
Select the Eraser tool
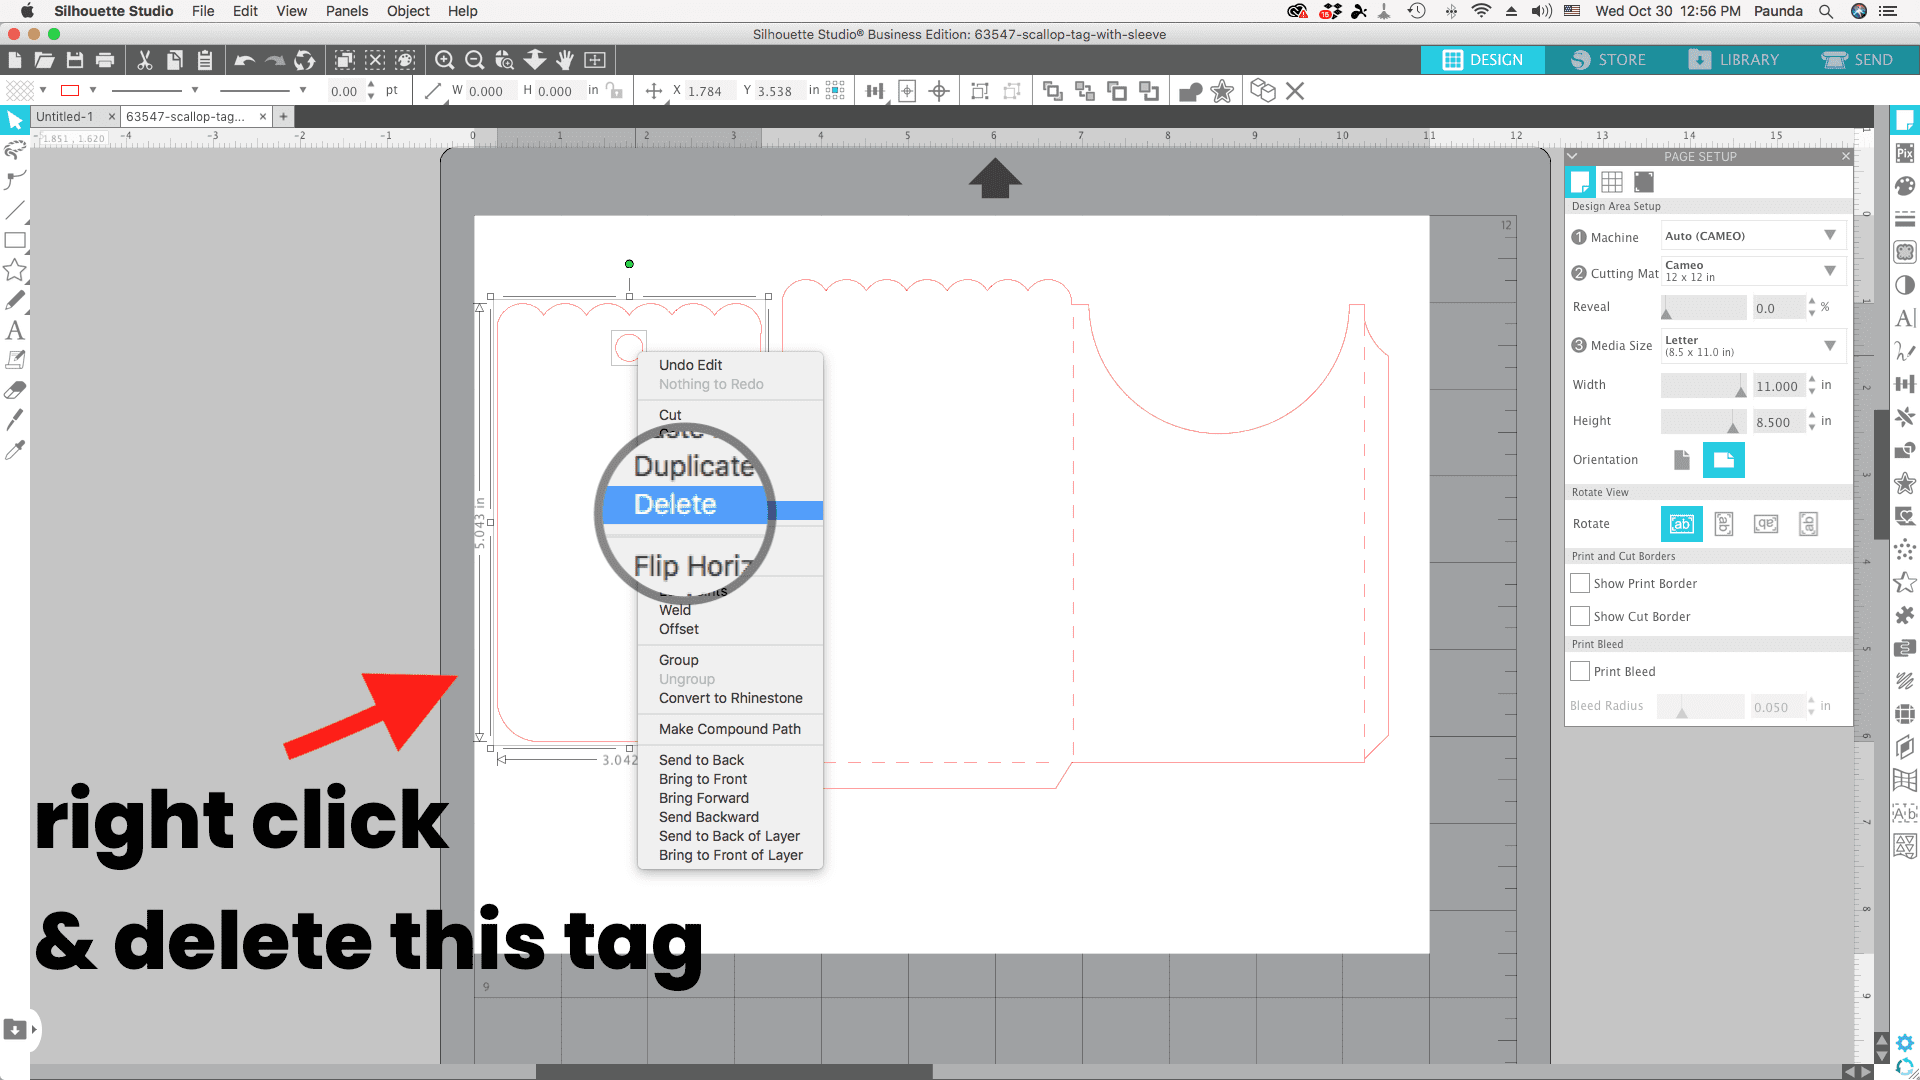point(15,390)
